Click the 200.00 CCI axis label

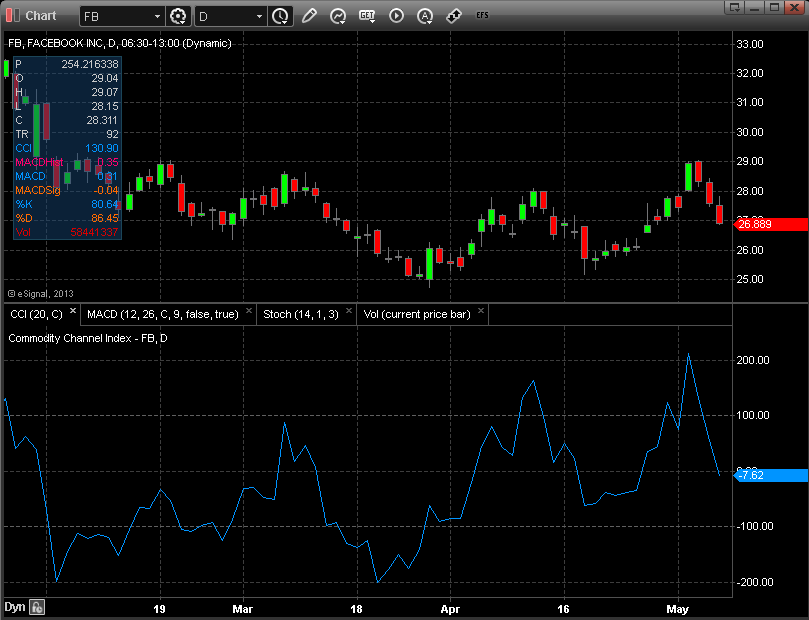pyautogui.click(x=753, y=360)
